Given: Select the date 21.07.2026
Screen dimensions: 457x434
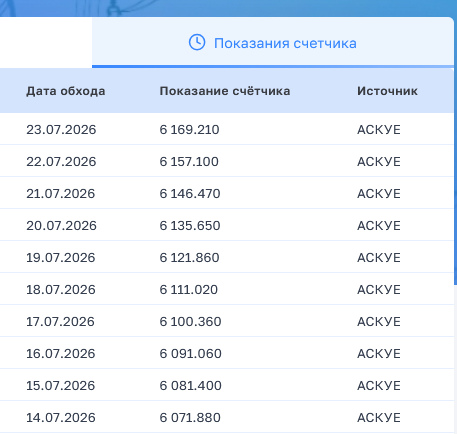Looking at the screenshot, I should pyautogui.click(x=61, y=194).
